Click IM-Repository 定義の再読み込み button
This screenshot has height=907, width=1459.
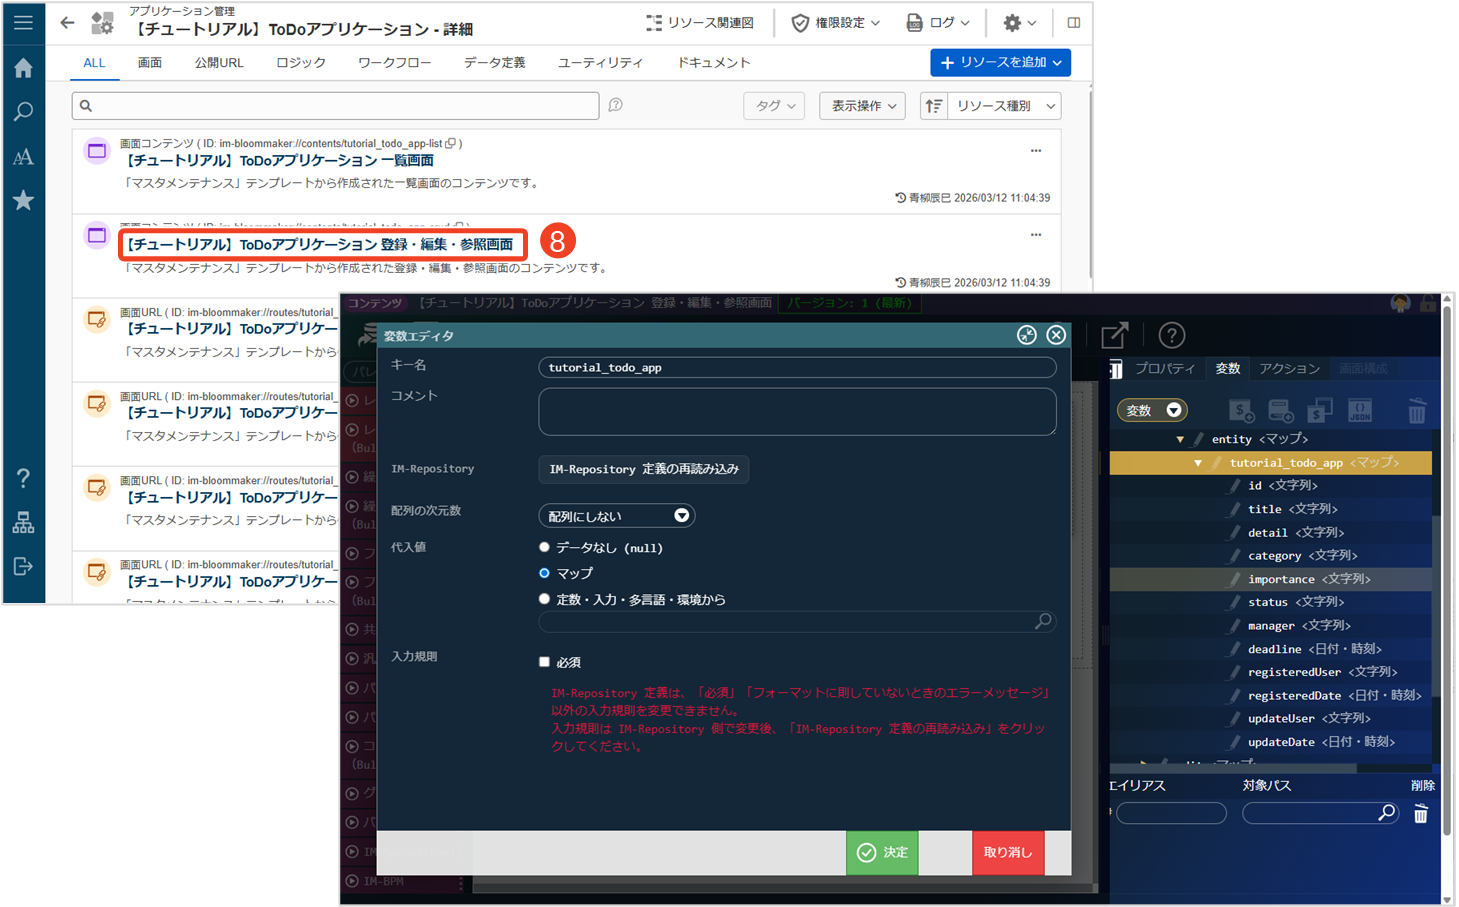643,469
